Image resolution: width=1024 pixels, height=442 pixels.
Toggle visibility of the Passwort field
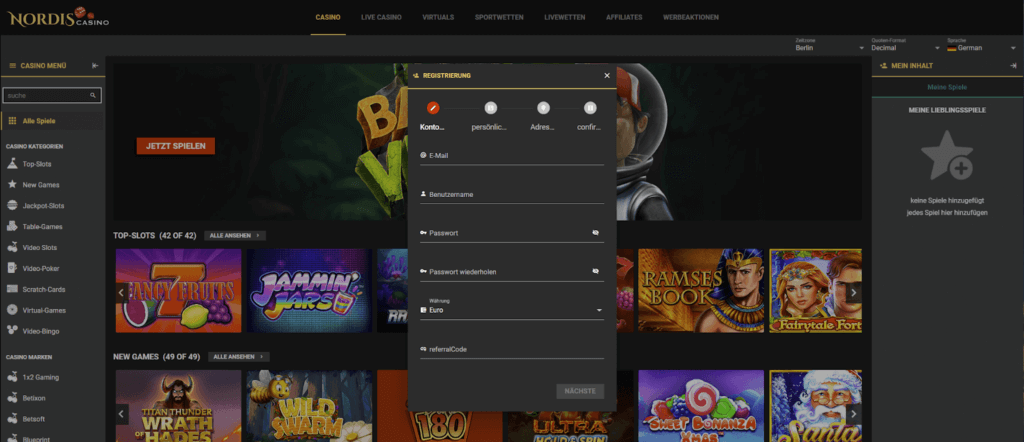tap(595, 233)
